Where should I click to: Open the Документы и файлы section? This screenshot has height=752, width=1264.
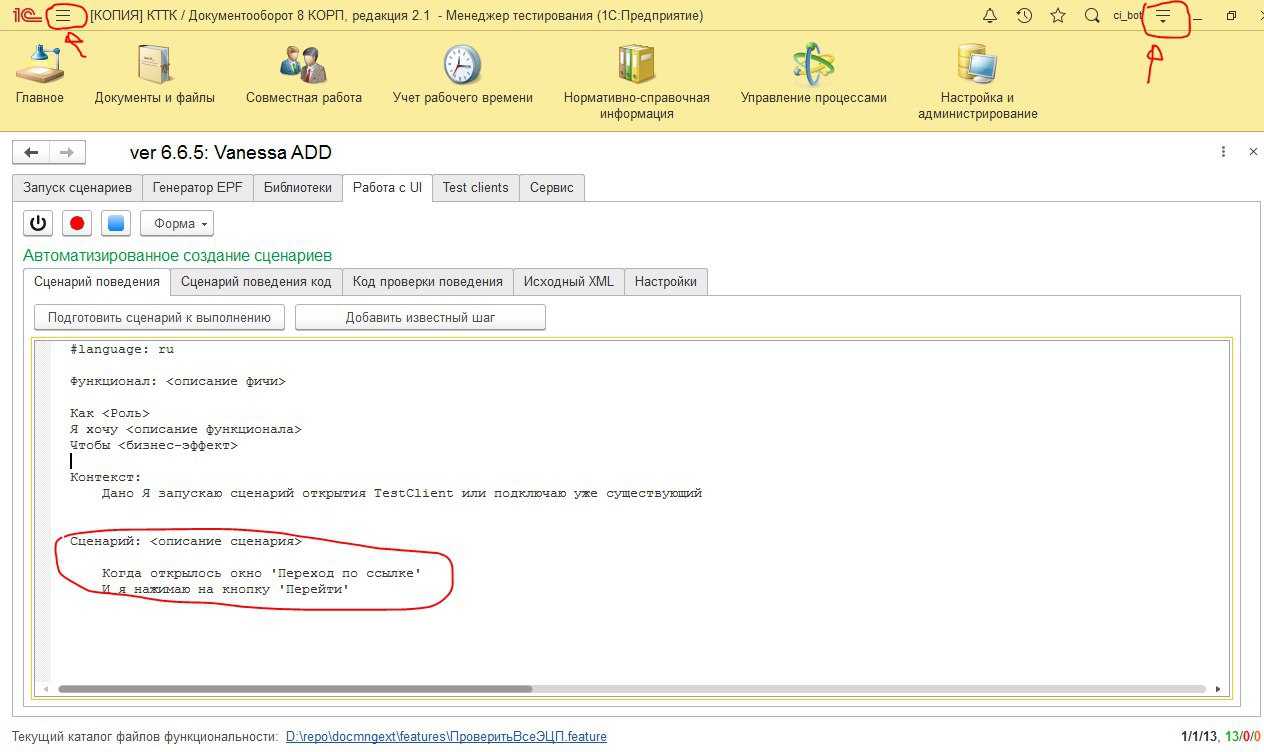(x=155, y=75)
